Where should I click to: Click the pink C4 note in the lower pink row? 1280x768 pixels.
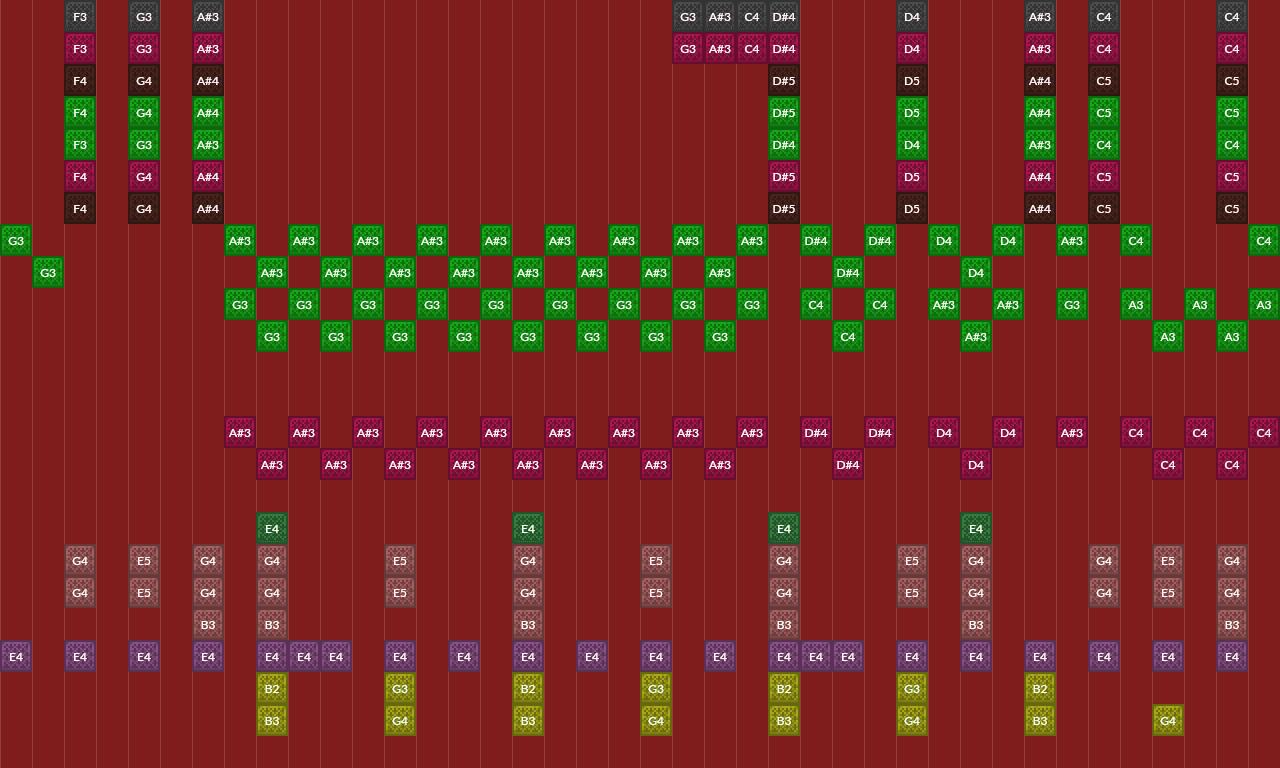[x=1168, y=464]
